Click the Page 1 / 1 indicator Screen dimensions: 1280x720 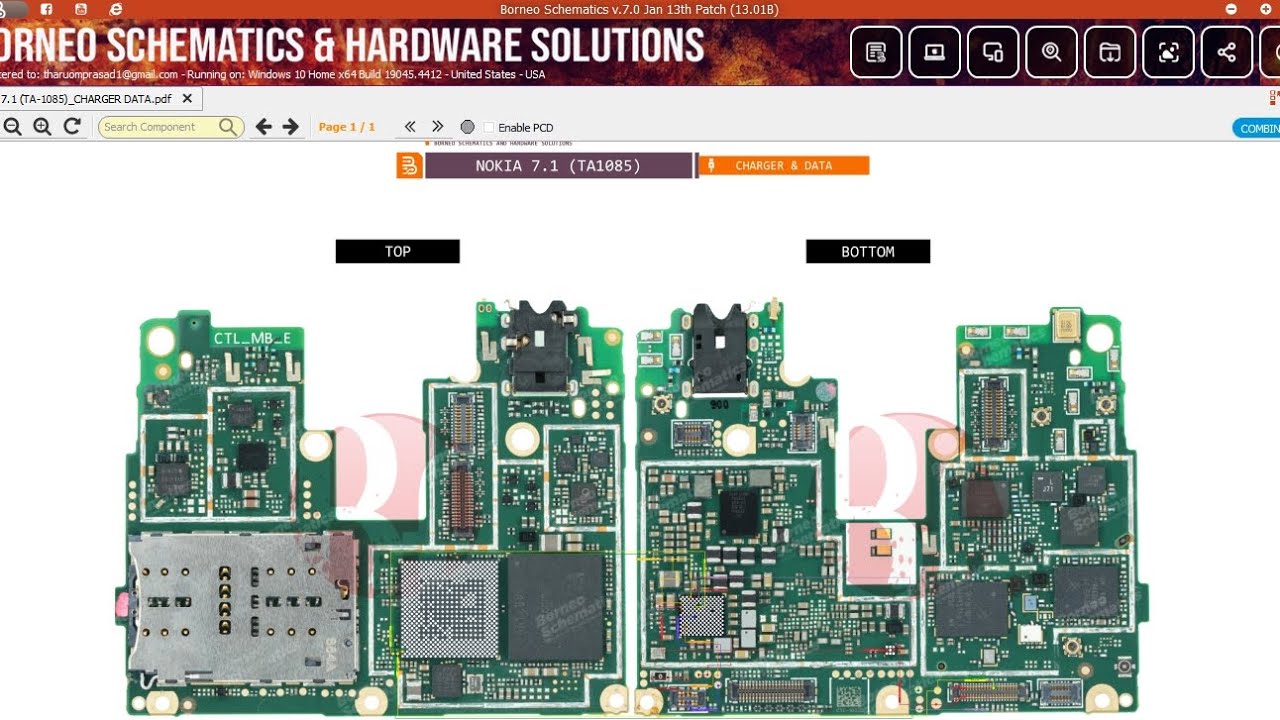347,127
